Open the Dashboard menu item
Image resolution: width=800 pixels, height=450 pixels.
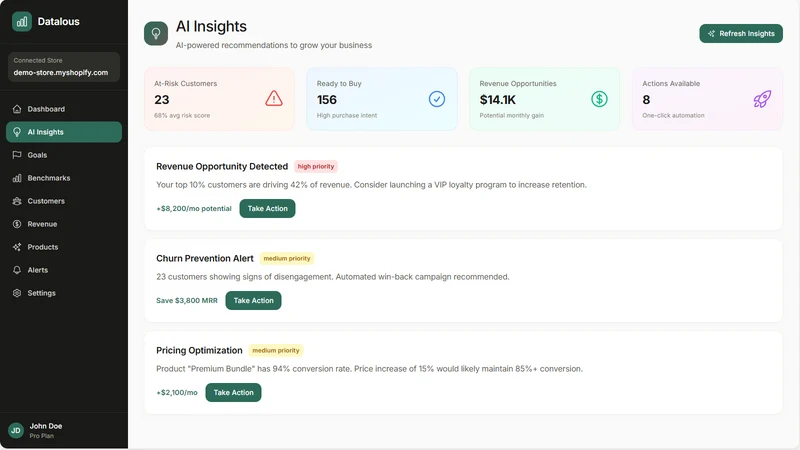64,109
